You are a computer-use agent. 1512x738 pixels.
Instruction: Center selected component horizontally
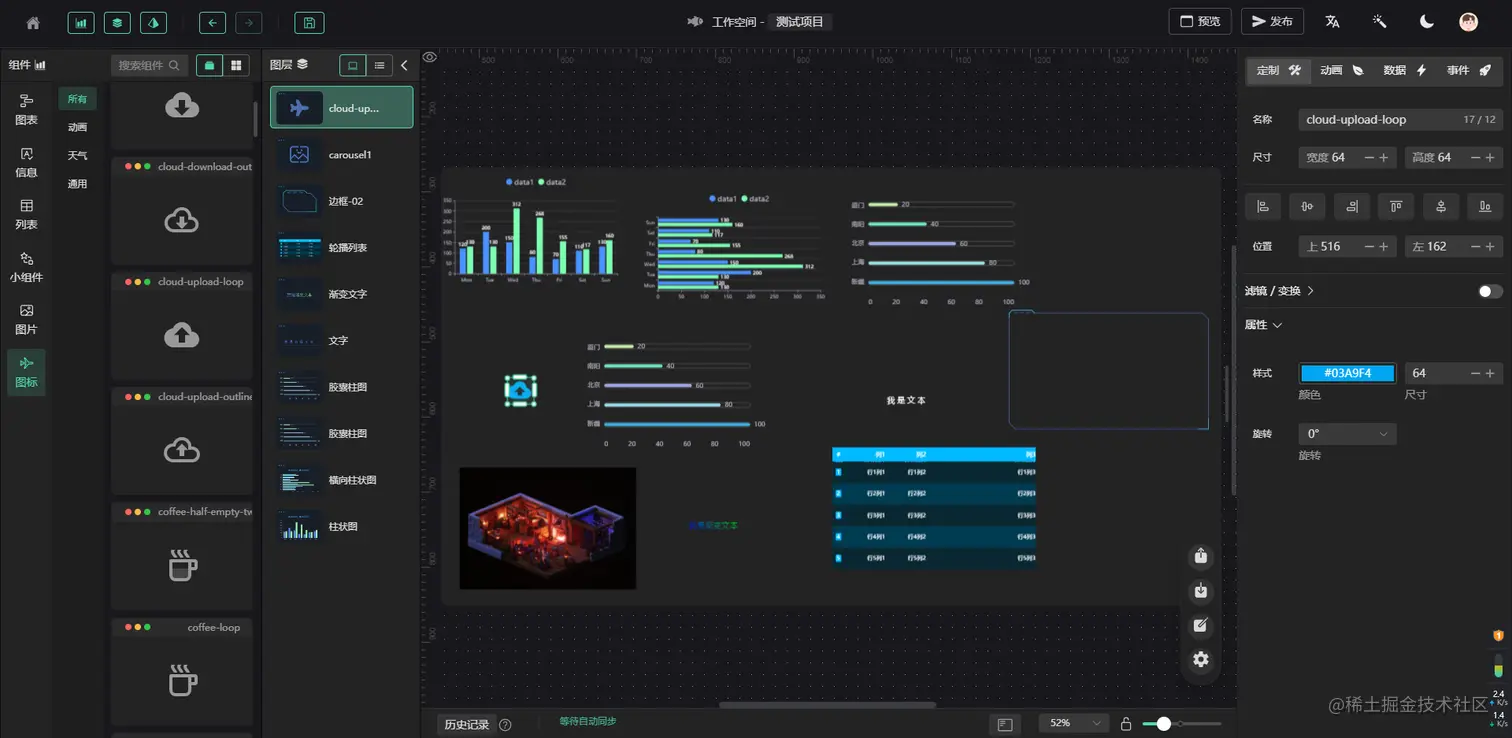[x=1307, y=207]
